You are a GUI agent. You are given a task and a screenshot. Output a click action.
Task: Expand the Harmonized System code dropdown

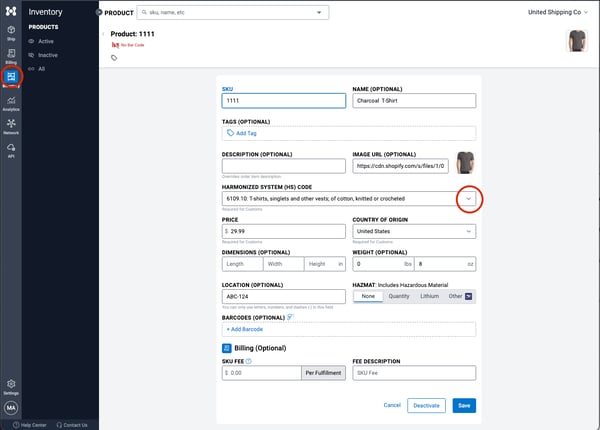pos(470,199)
